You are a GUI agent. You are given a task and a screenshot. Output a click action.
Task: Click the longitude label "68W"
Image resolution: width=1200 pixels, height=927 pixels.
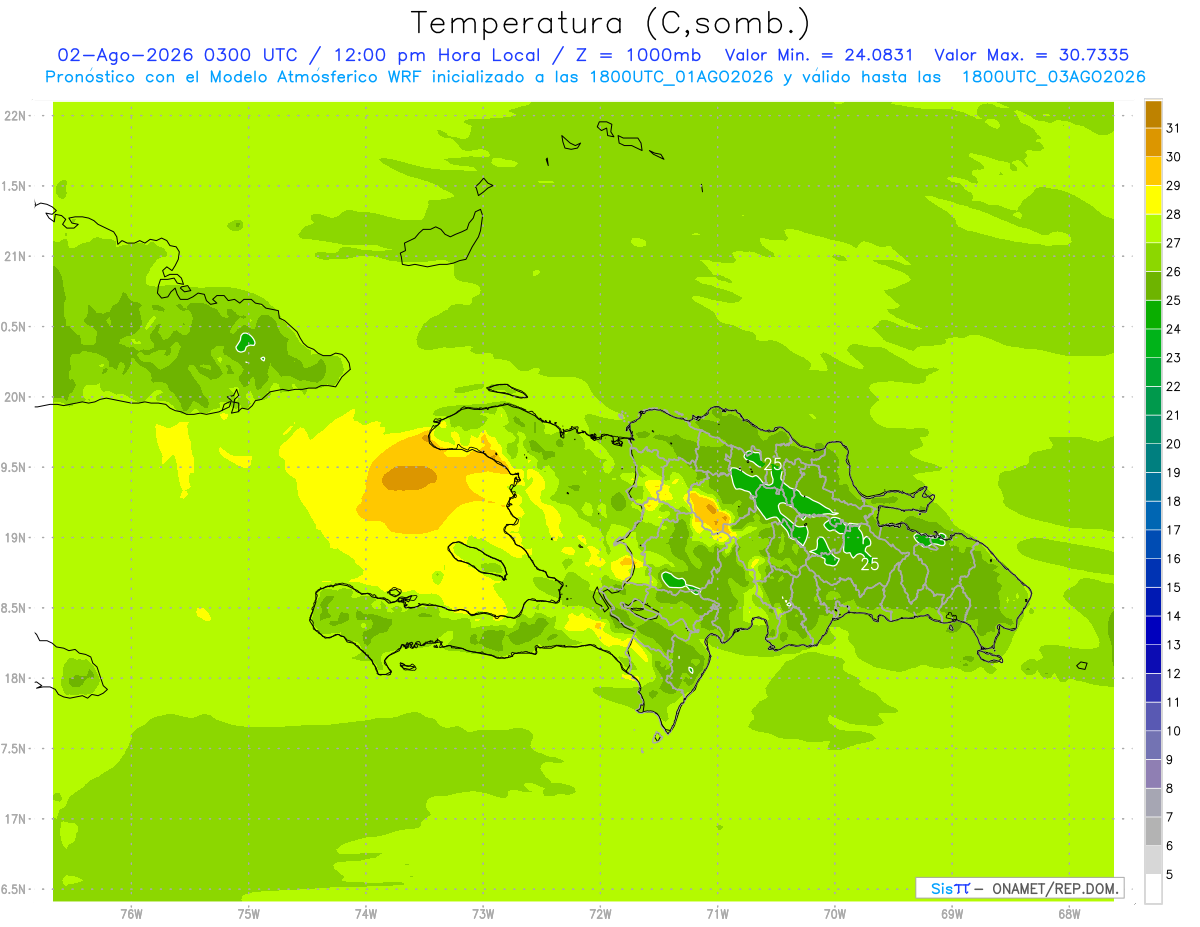click(1069, 913)
